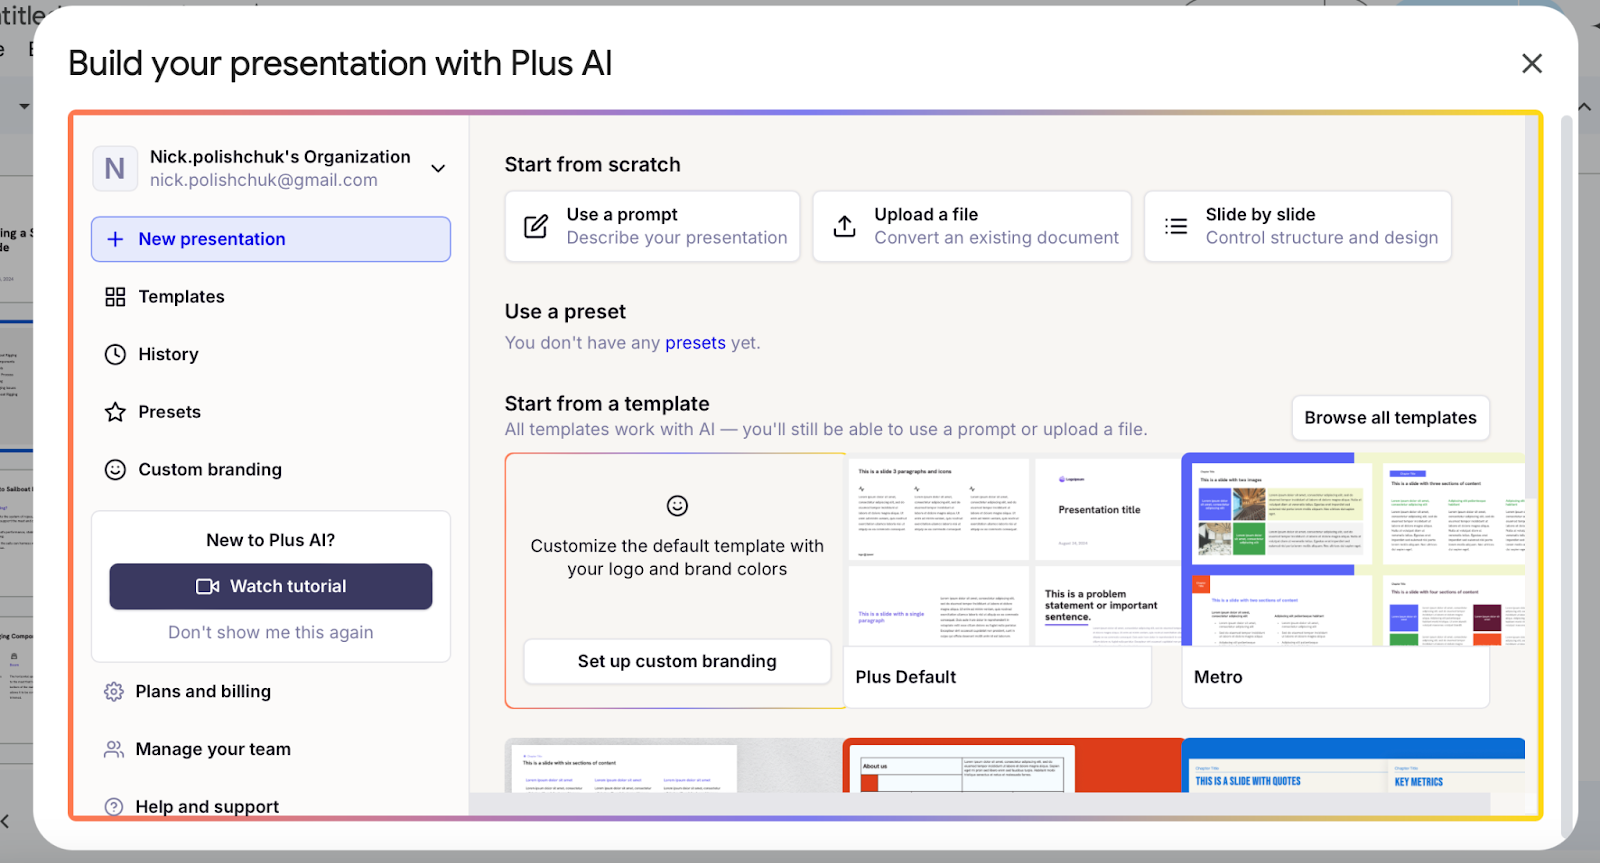
Task: Click the Start from scratch heading
Action: [x=592, y=165]
